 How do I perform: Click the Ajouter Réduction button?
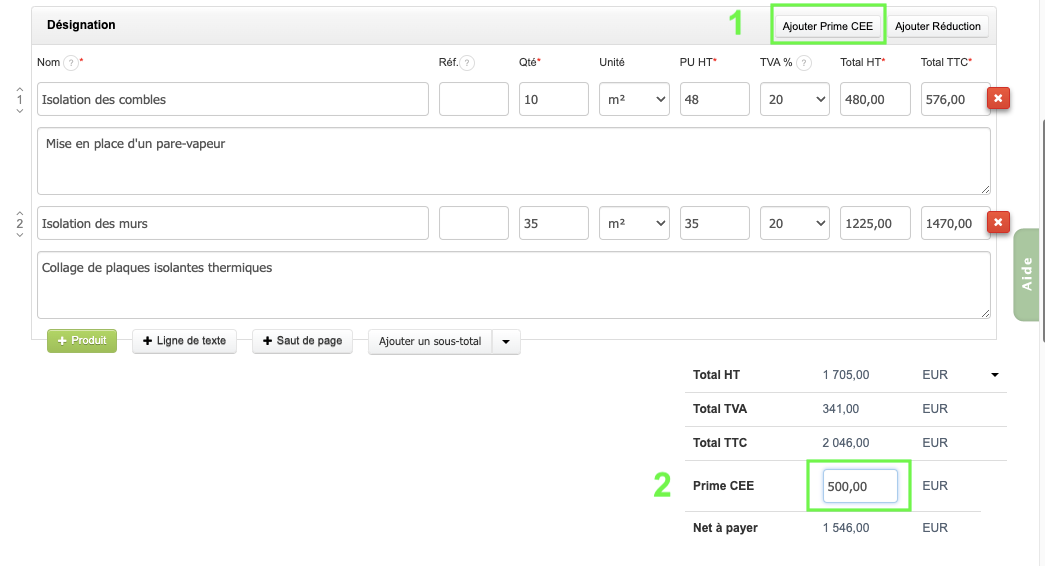click(x=938, y=26)
